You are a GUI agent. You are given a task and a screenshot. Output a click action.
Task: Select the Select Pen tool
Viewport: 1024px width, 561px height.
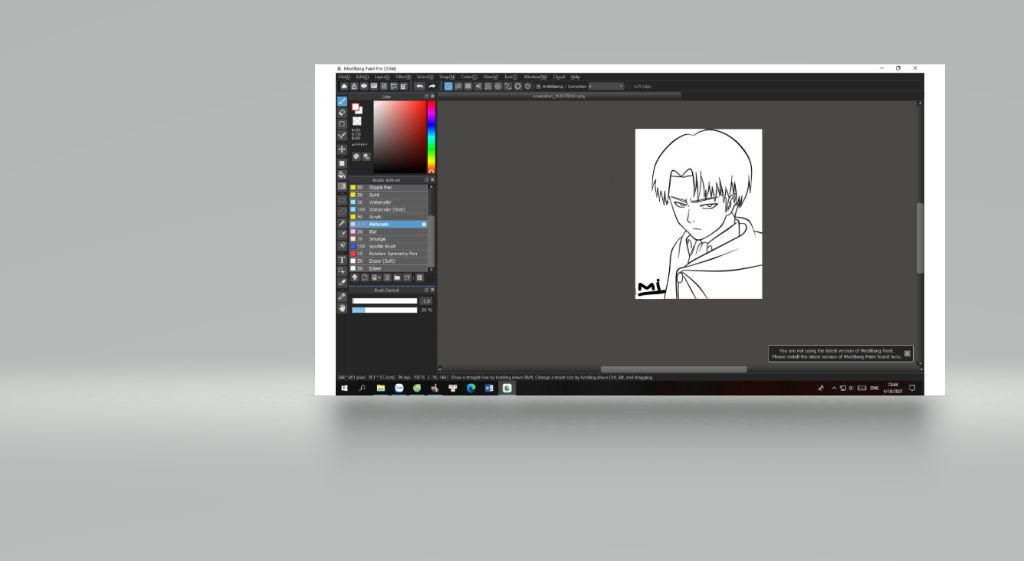342,234
